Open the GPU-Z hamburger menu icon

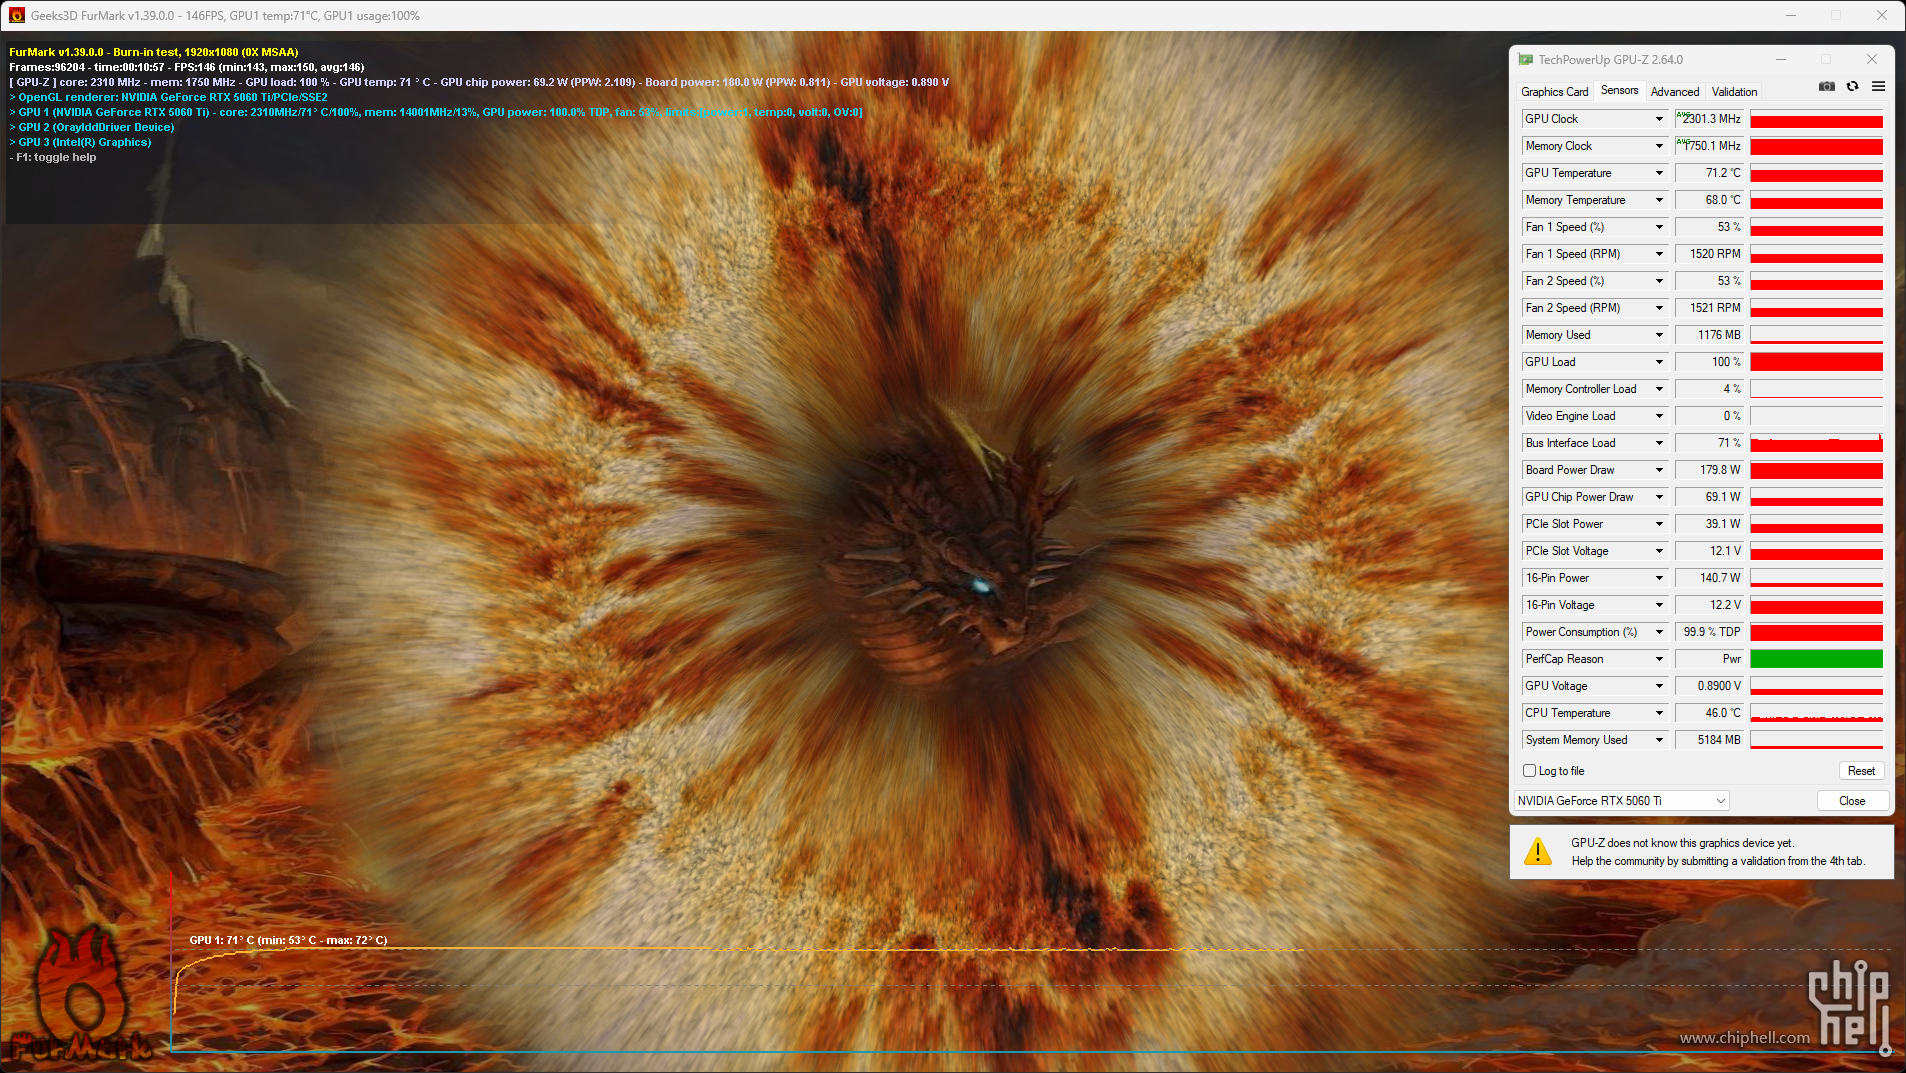pyautogui.click(x=1879, y=87)
